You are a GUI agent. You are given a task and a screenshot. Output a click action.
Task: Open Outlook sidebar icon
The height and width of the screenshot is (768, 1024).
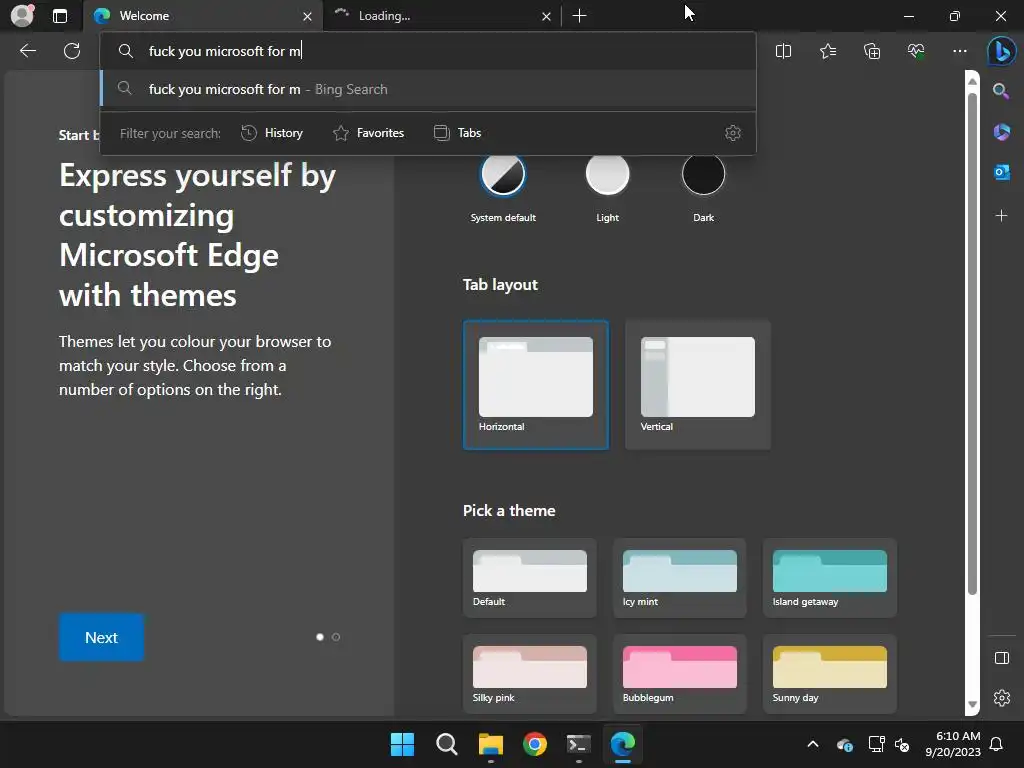pos(1001,172)
